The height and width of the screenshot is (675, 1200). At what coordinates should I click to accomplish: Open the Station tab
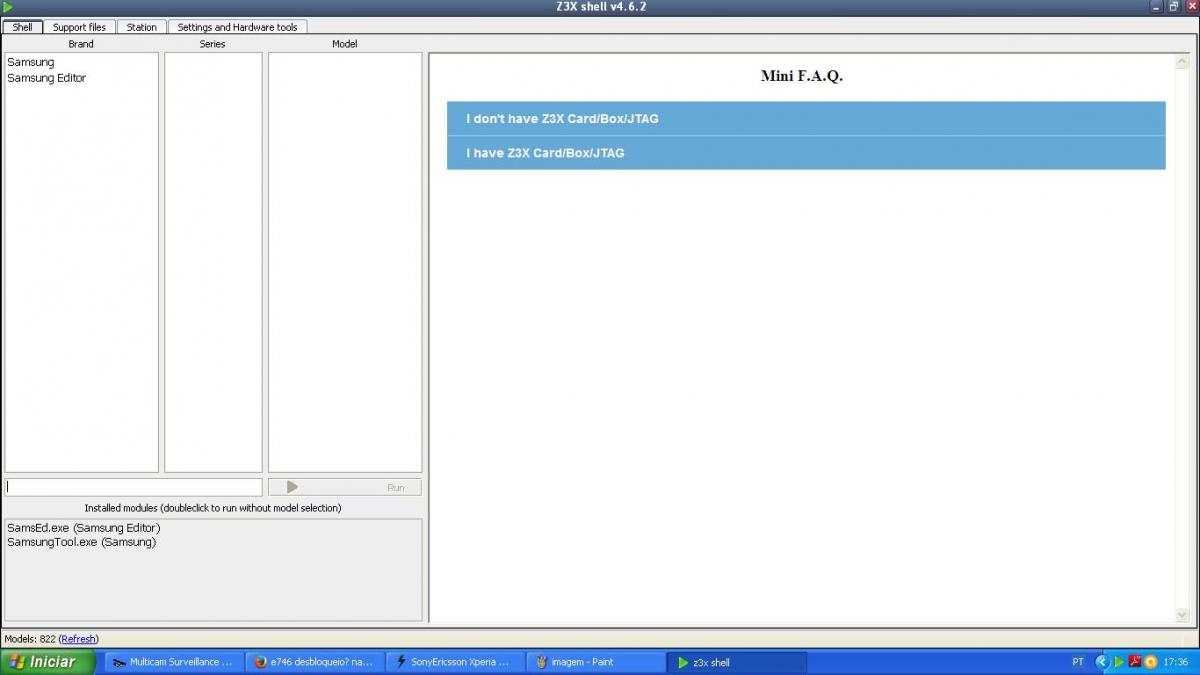141,27
